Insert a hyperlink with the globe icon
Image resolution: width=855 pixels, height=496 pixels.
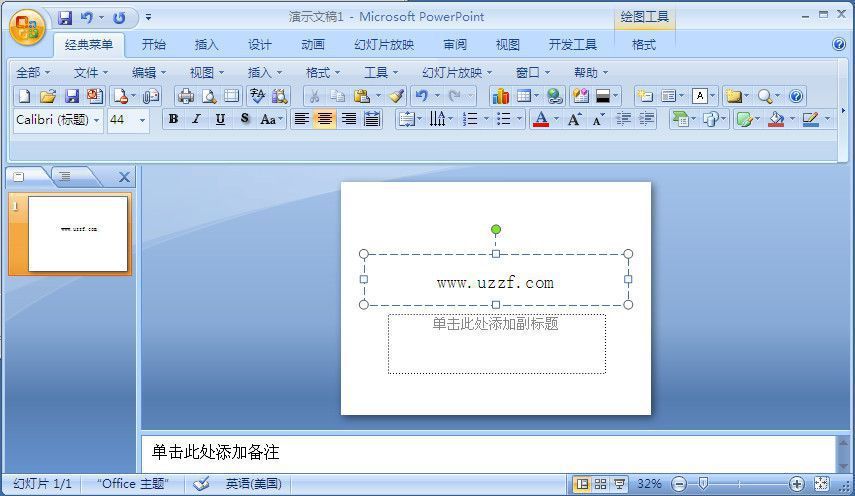tap(555, 96)
